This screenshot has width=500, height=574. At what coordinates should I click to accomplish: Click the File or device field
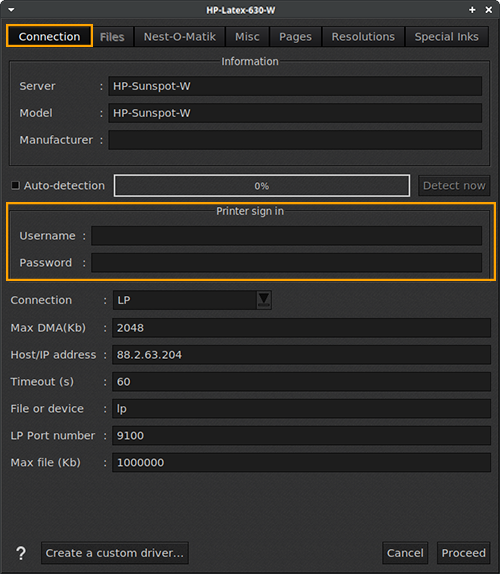tap(301, 409)
